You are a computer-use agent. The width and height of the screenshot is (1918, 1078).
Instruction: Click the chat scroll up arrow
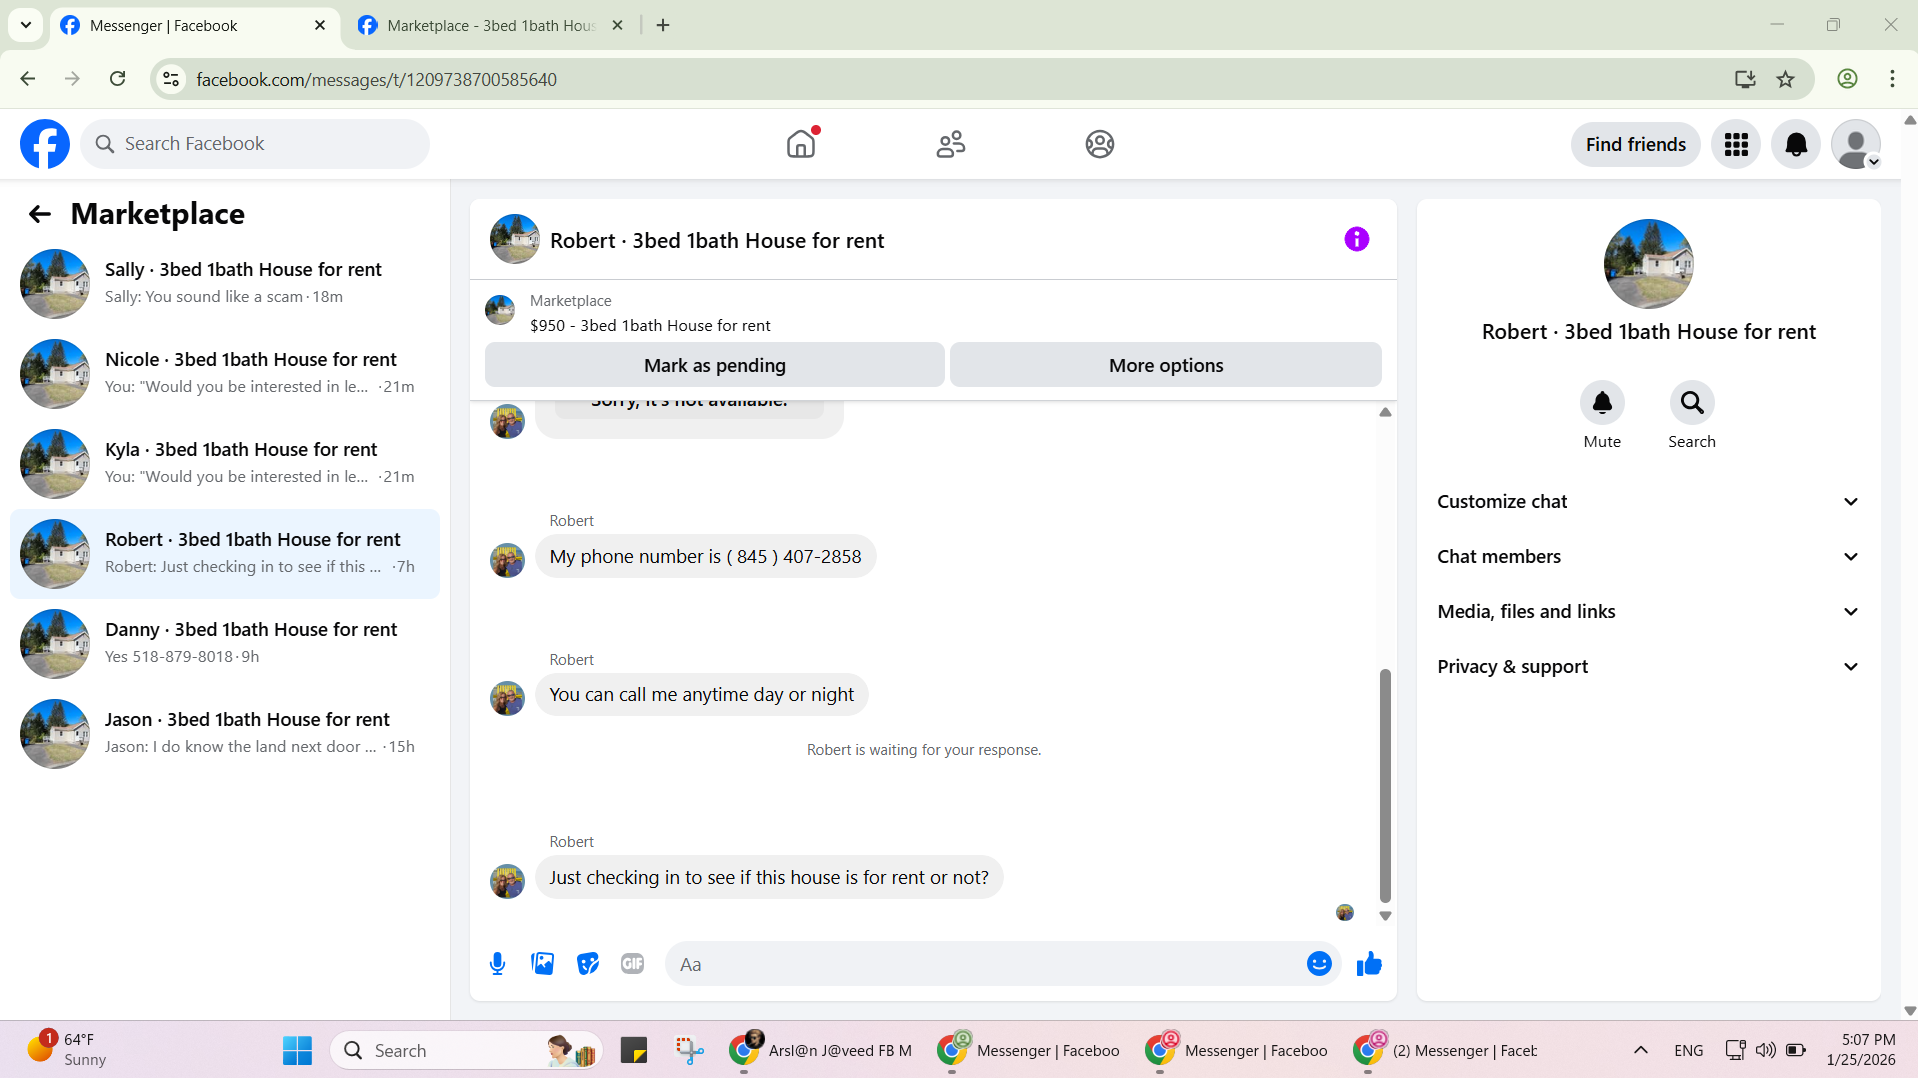[1385, 412]
